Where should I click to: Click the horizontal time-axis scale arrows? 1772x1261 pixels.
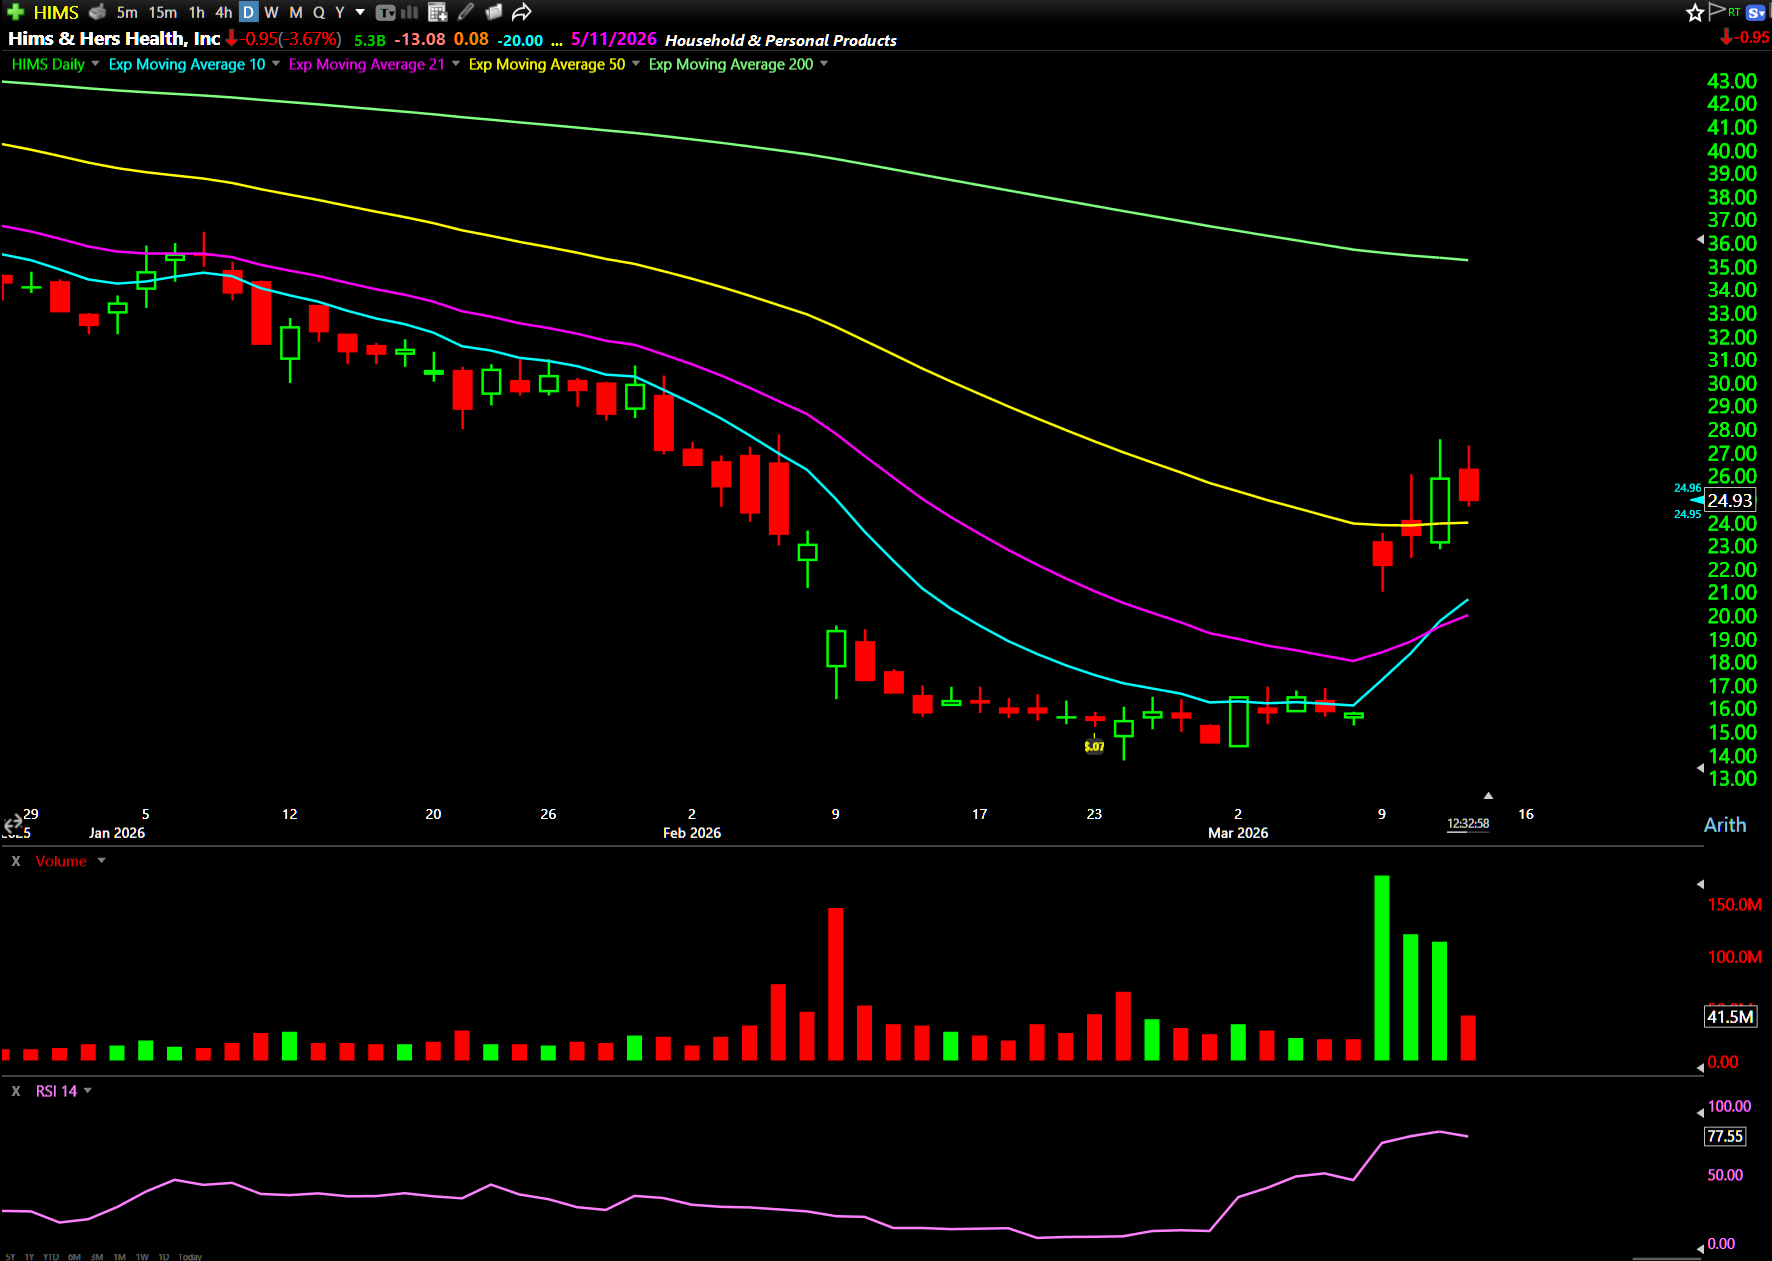[x=13, y=825]
